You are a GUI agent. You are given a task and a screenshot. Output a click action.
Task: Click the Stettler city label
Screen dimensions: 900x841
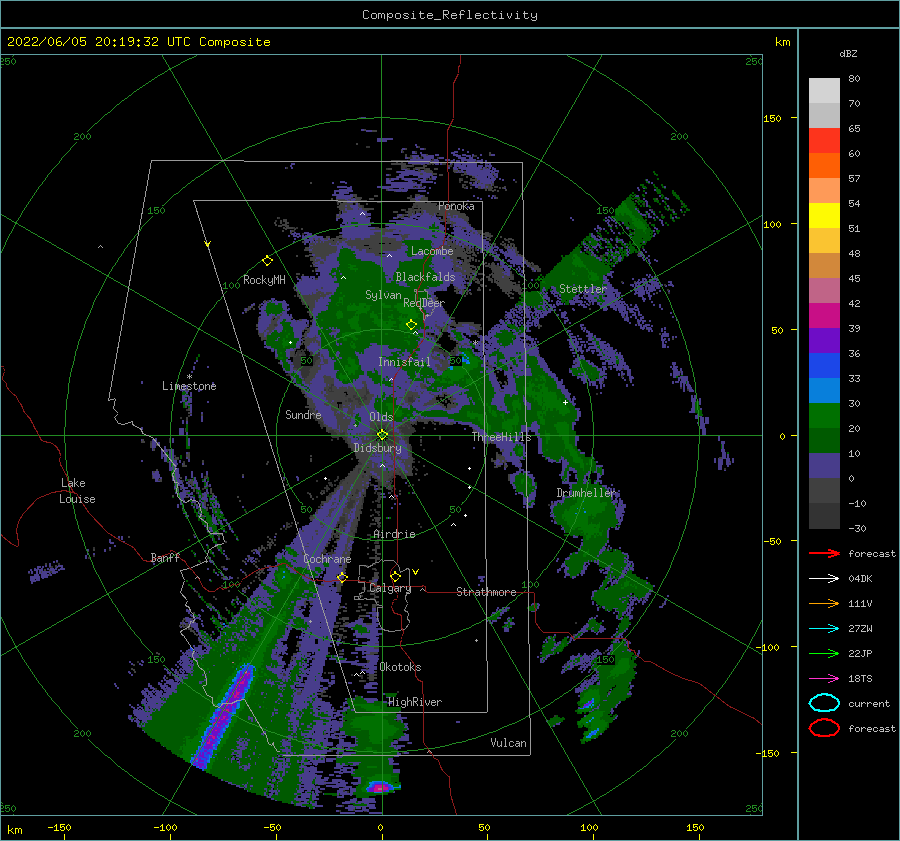583,289
